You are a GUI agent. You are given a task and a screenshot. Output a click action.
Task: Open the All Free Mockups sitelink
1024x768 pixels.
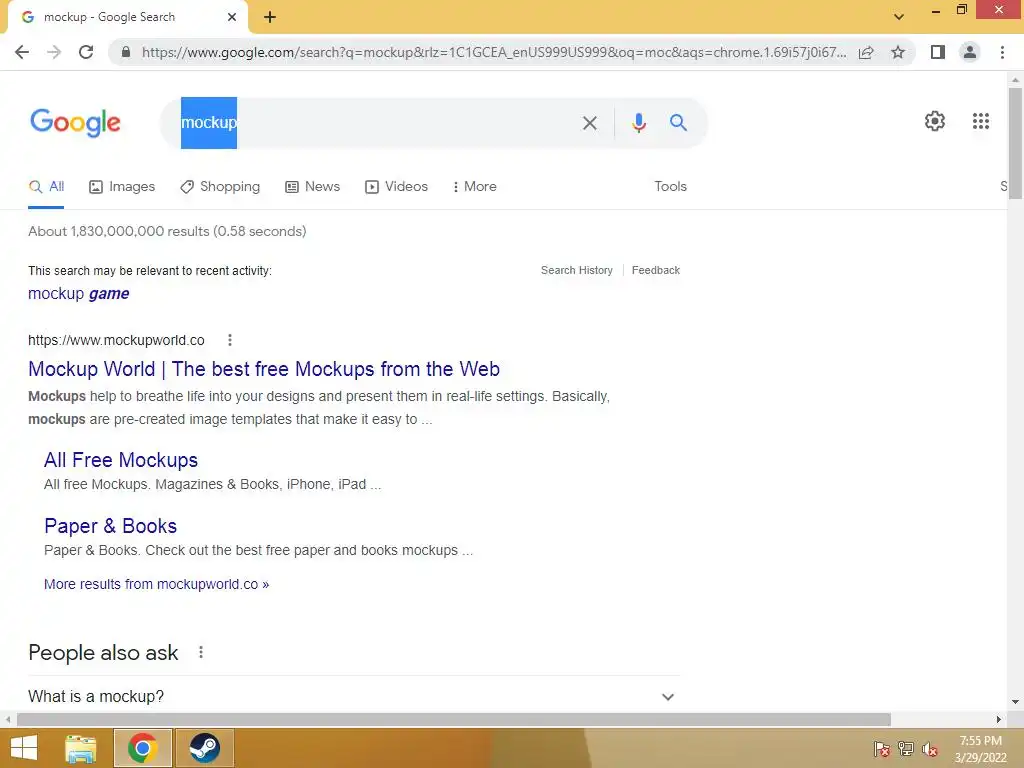pos(121,460)
